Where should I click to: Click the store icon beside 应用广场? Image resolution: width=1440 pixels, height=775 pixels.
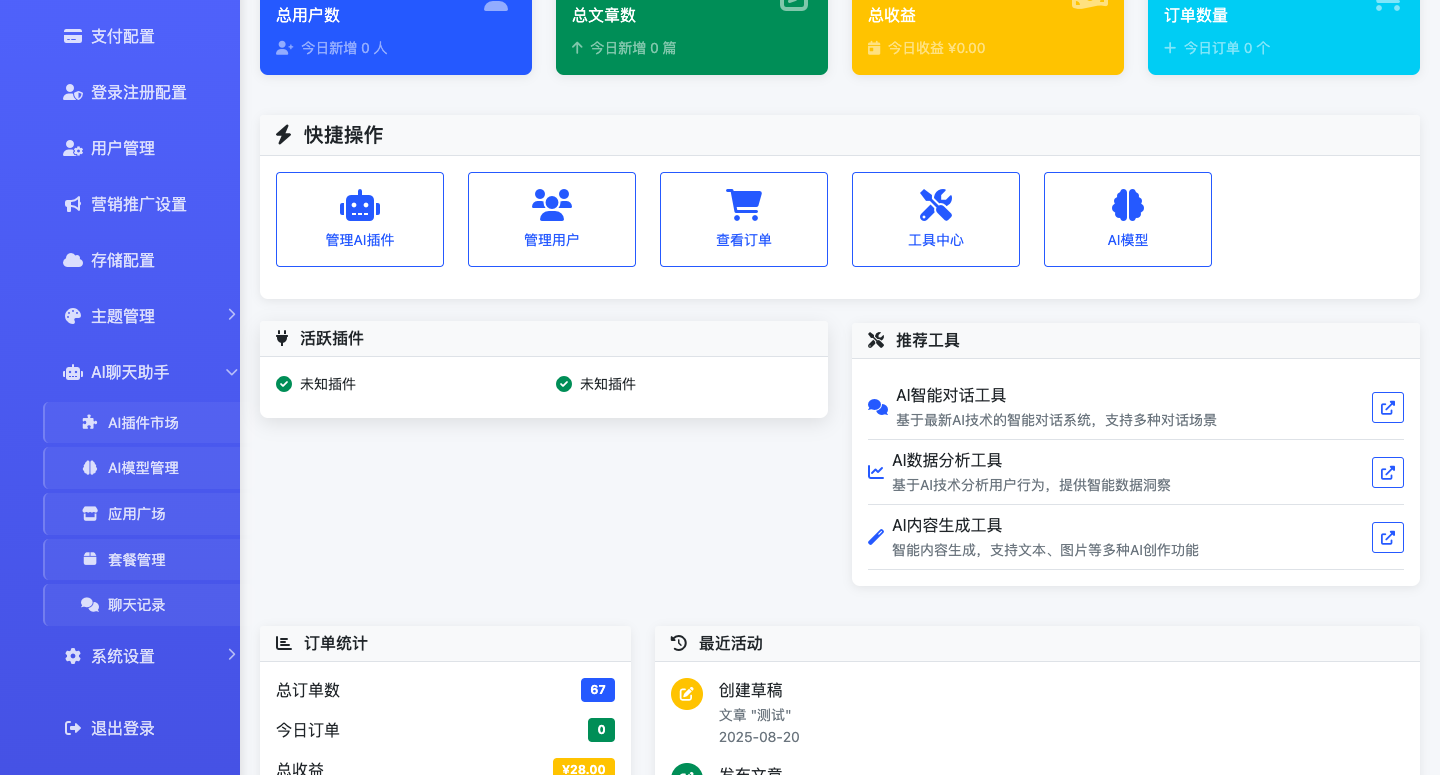pos(89,513)
